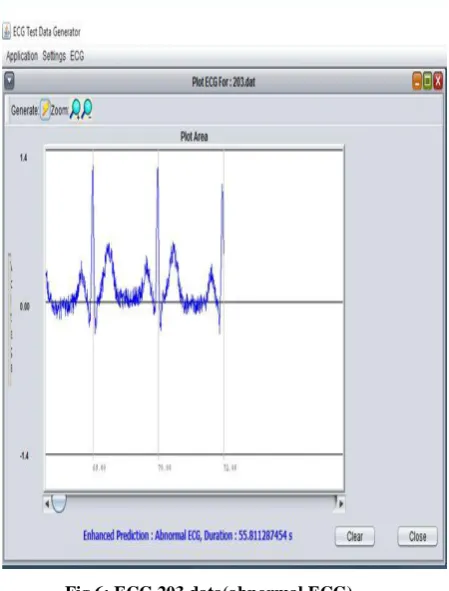
Task: Click the scrollbar right arrow
Action: point(341,504)
